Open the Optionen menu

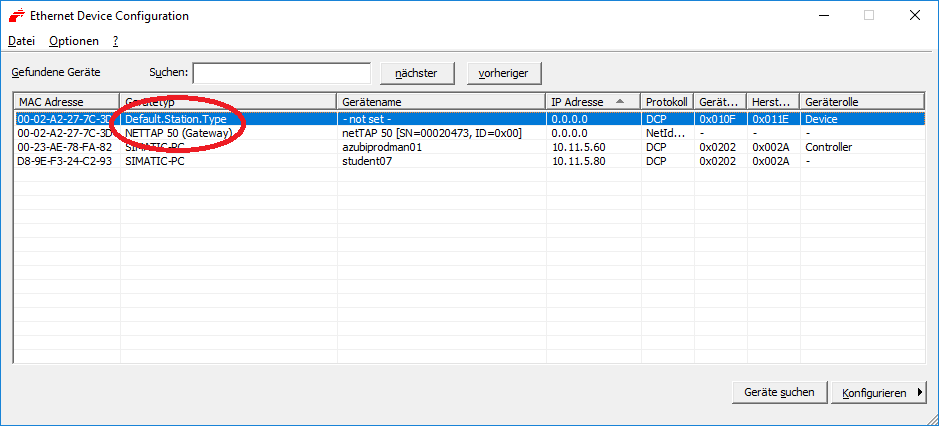[x=74, y=41]
